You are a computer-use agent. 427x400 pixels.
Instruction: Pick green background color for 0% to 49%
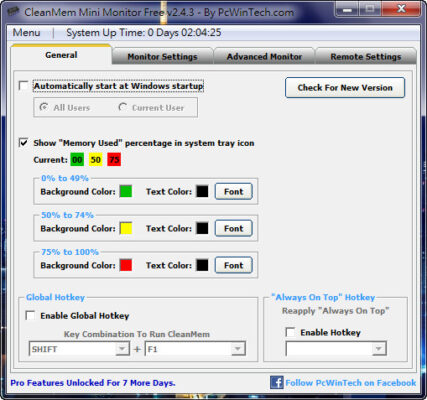coord(126,191)
